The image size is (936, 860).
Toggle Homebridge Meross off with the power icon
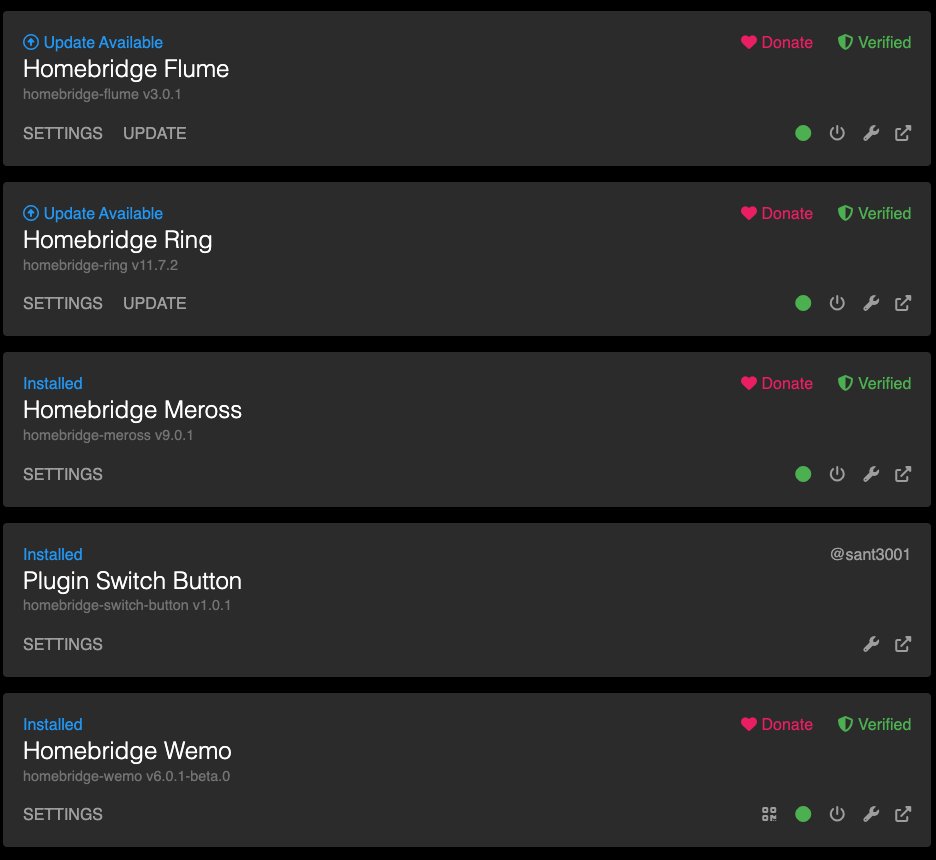(x=837, y=474)
